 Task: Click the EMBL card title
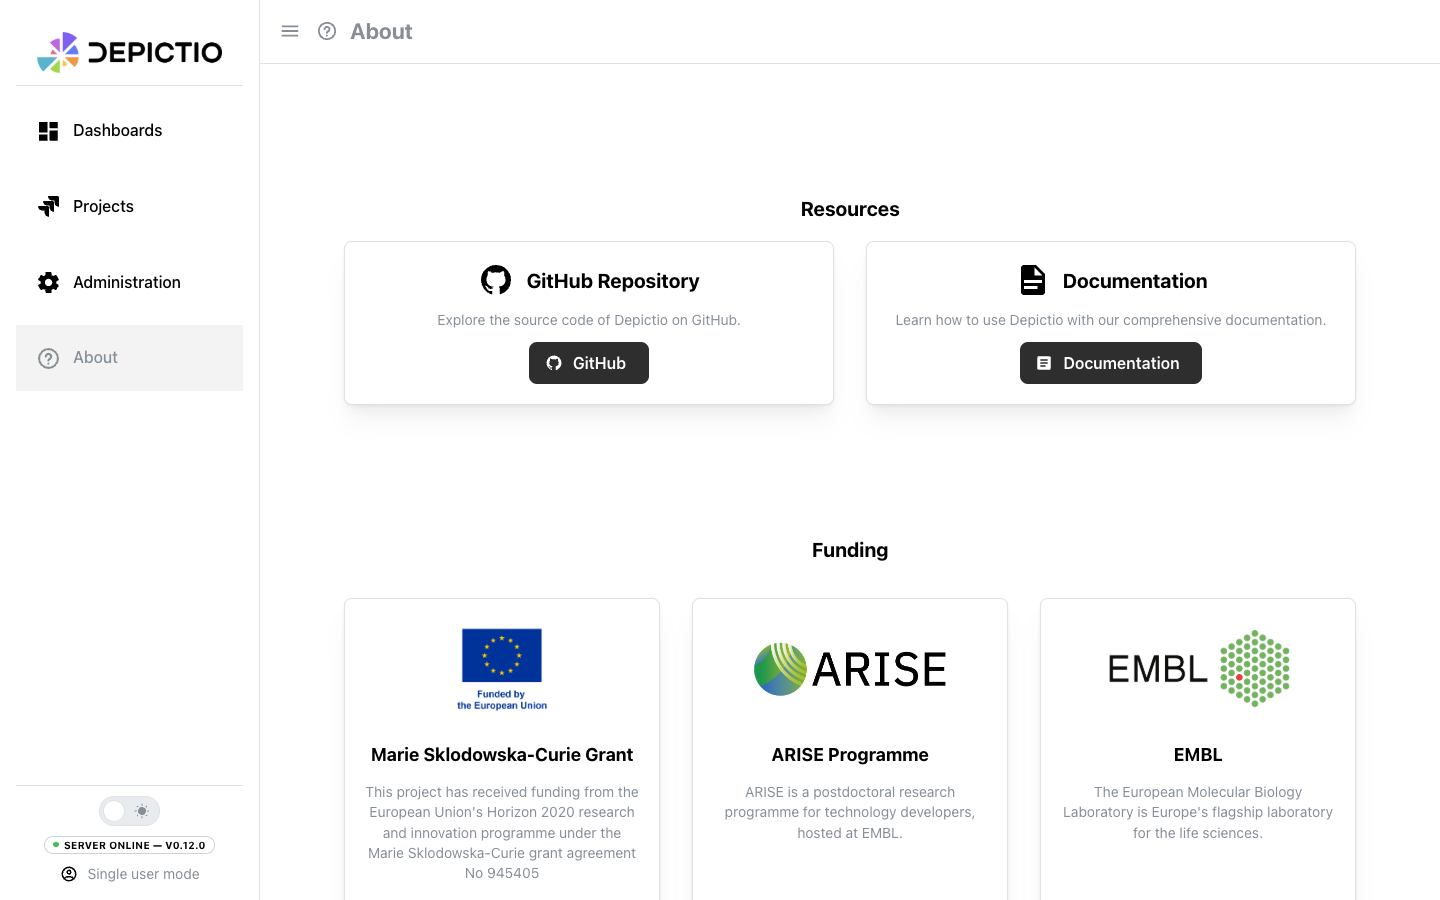pyautogui.click(x=1198, y=755)
